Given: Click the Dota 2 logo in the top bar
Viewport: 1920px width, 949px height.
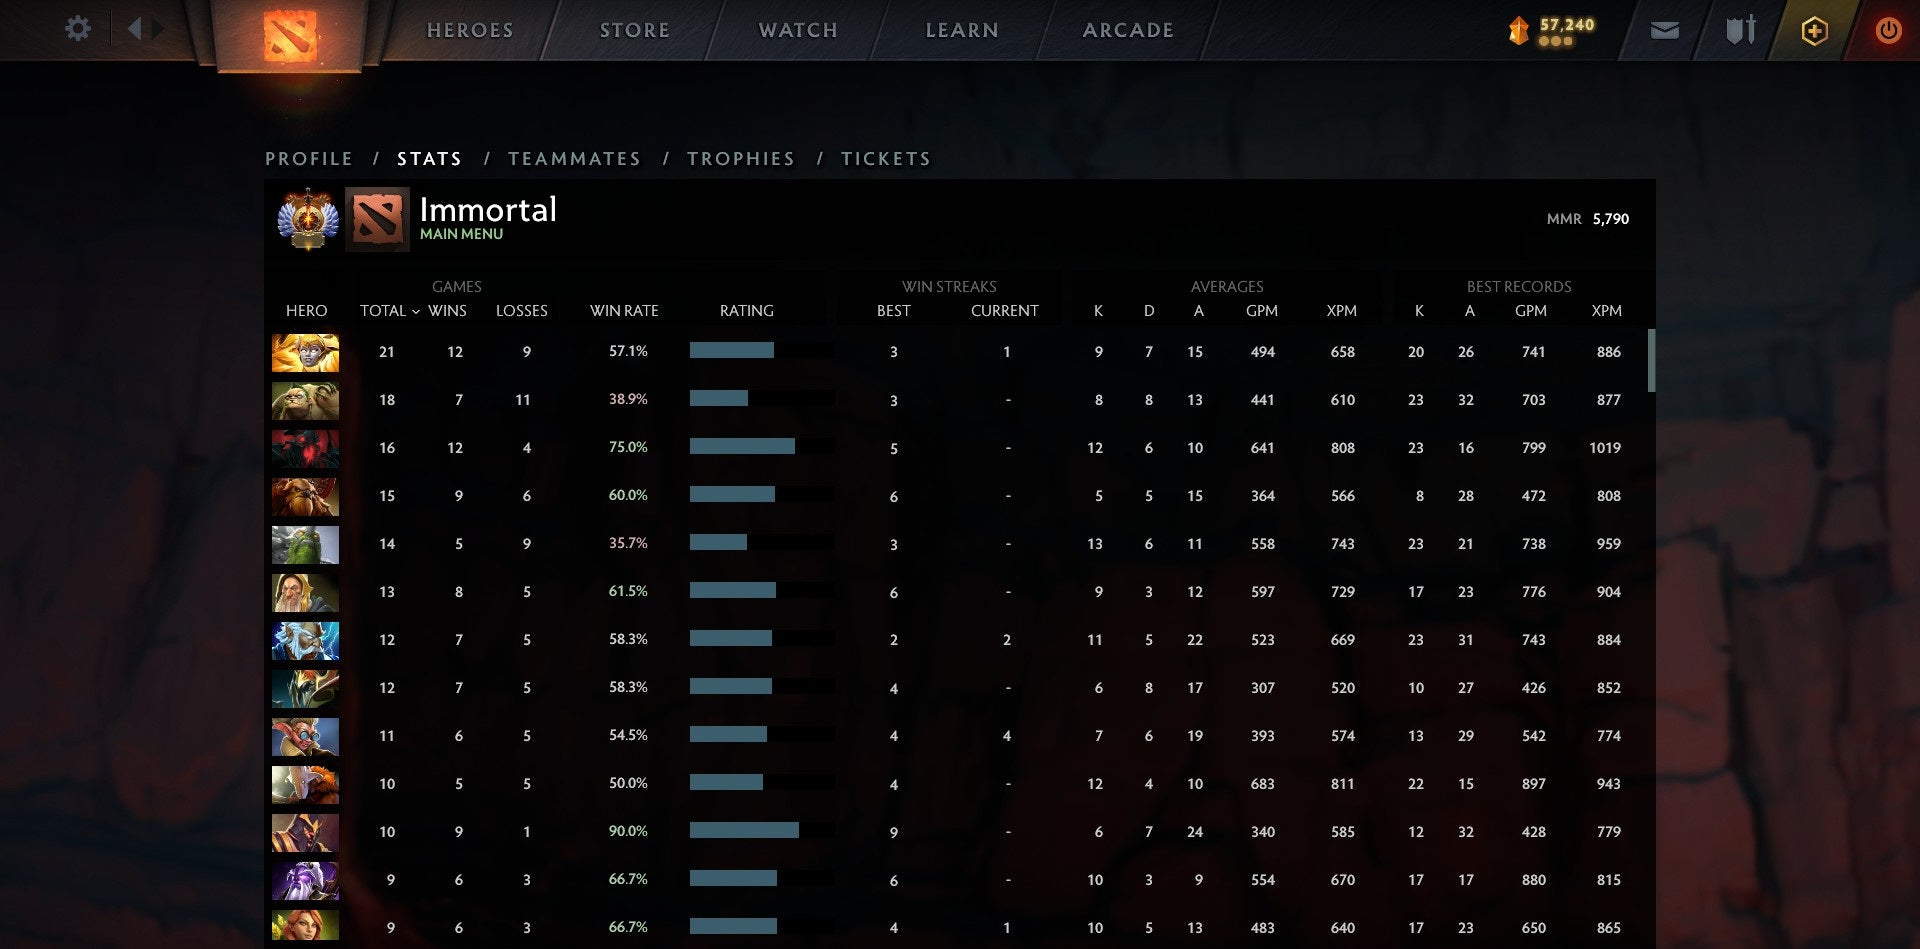Looking at the screenshot, I should [x=289, y=35].
